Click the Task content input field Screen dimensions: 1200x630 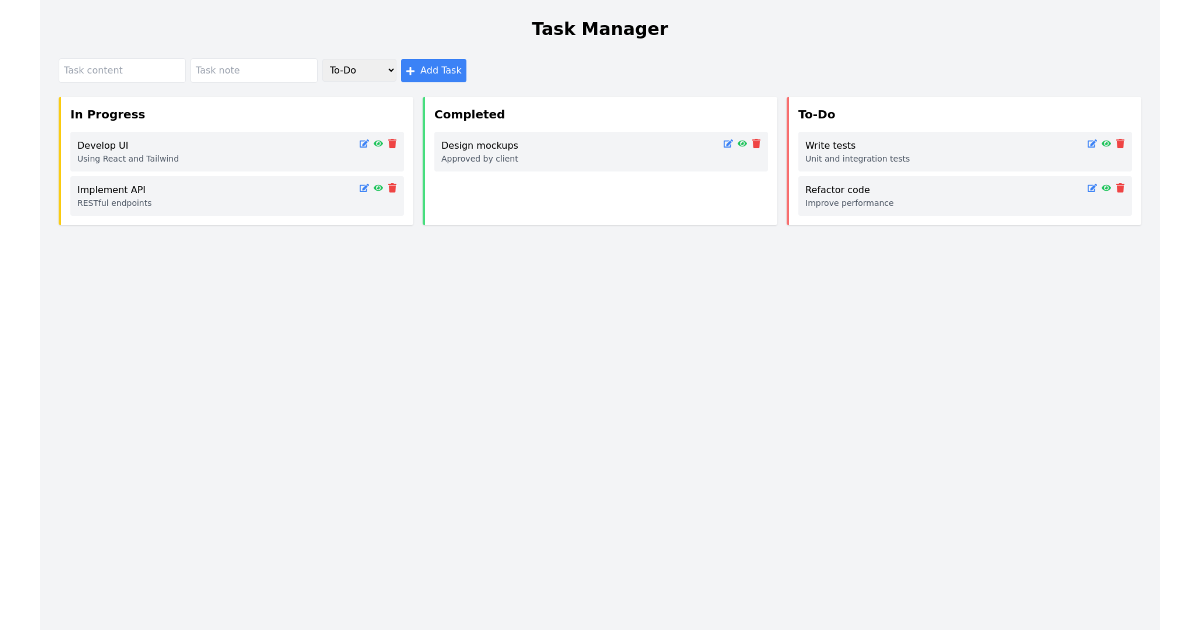(121, 70)
